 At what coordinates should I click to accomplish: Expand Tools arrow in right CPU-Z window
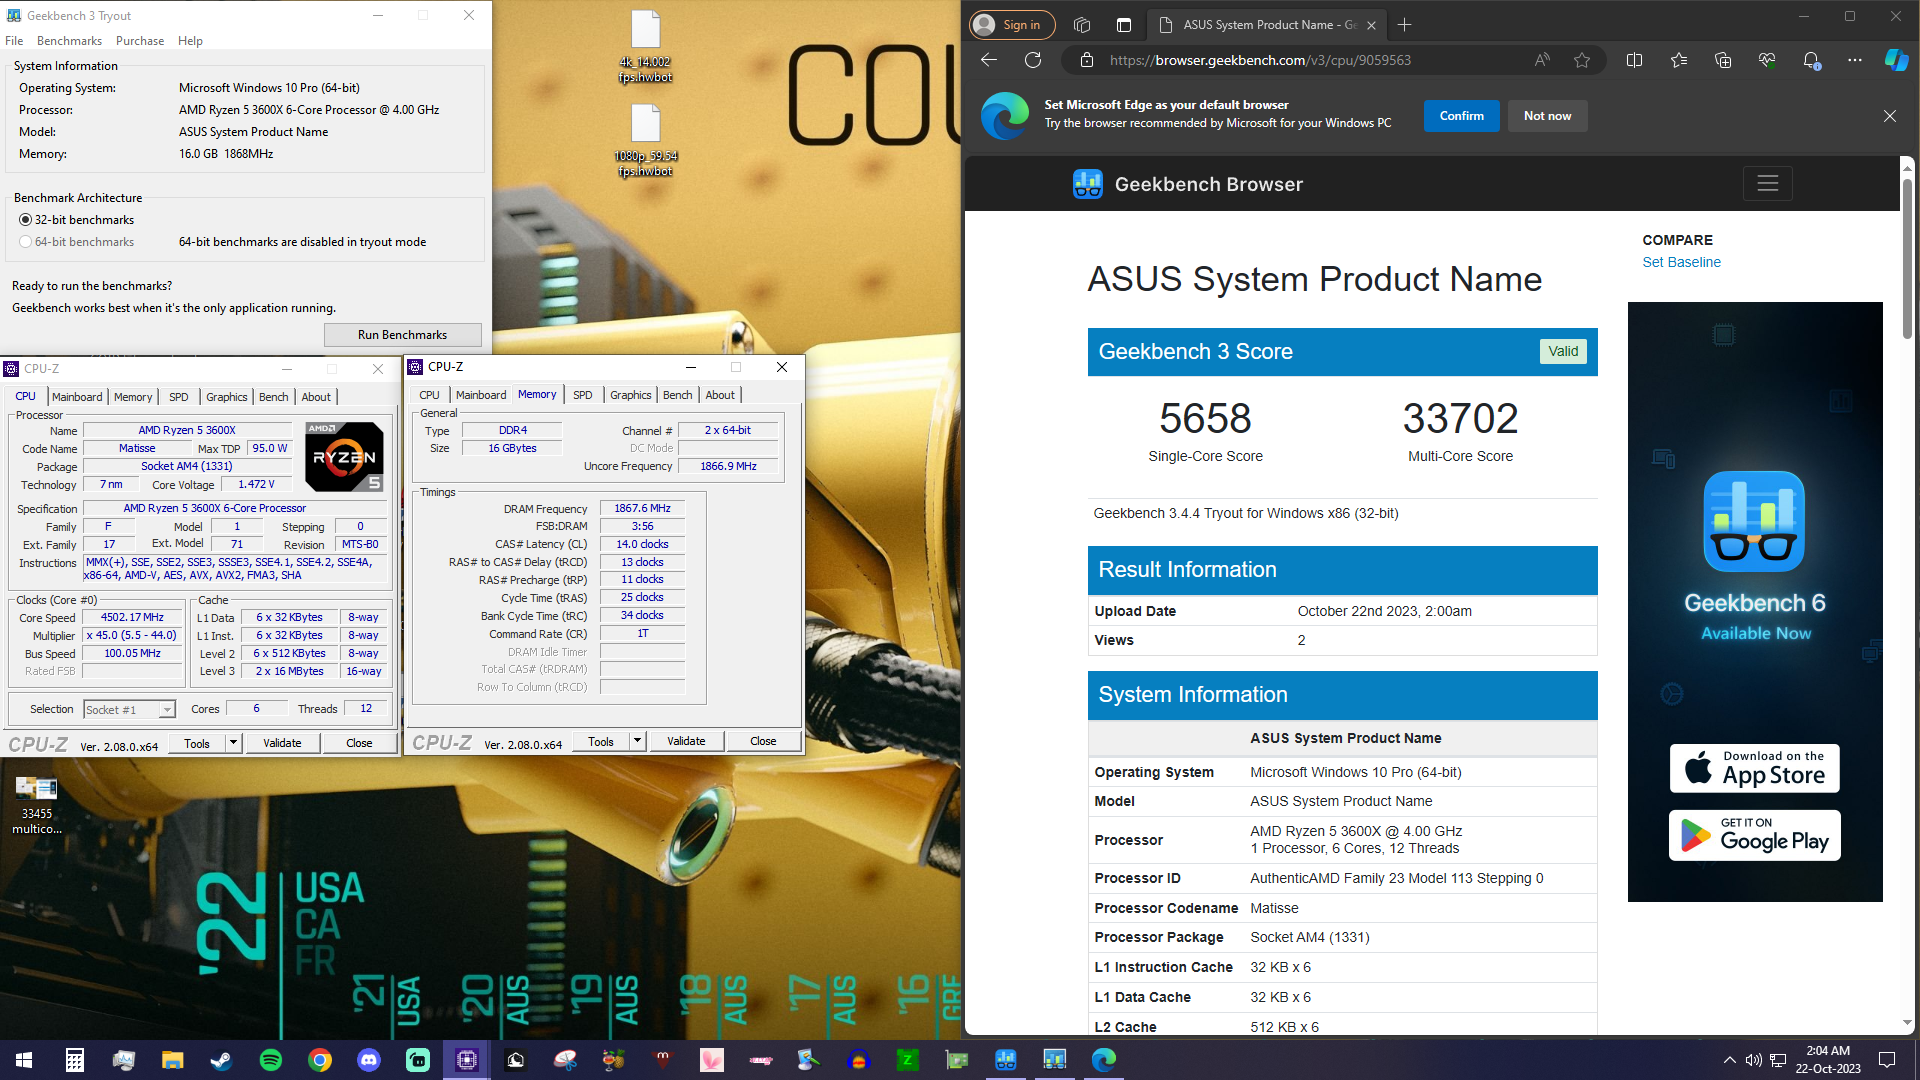click(637, 741)
